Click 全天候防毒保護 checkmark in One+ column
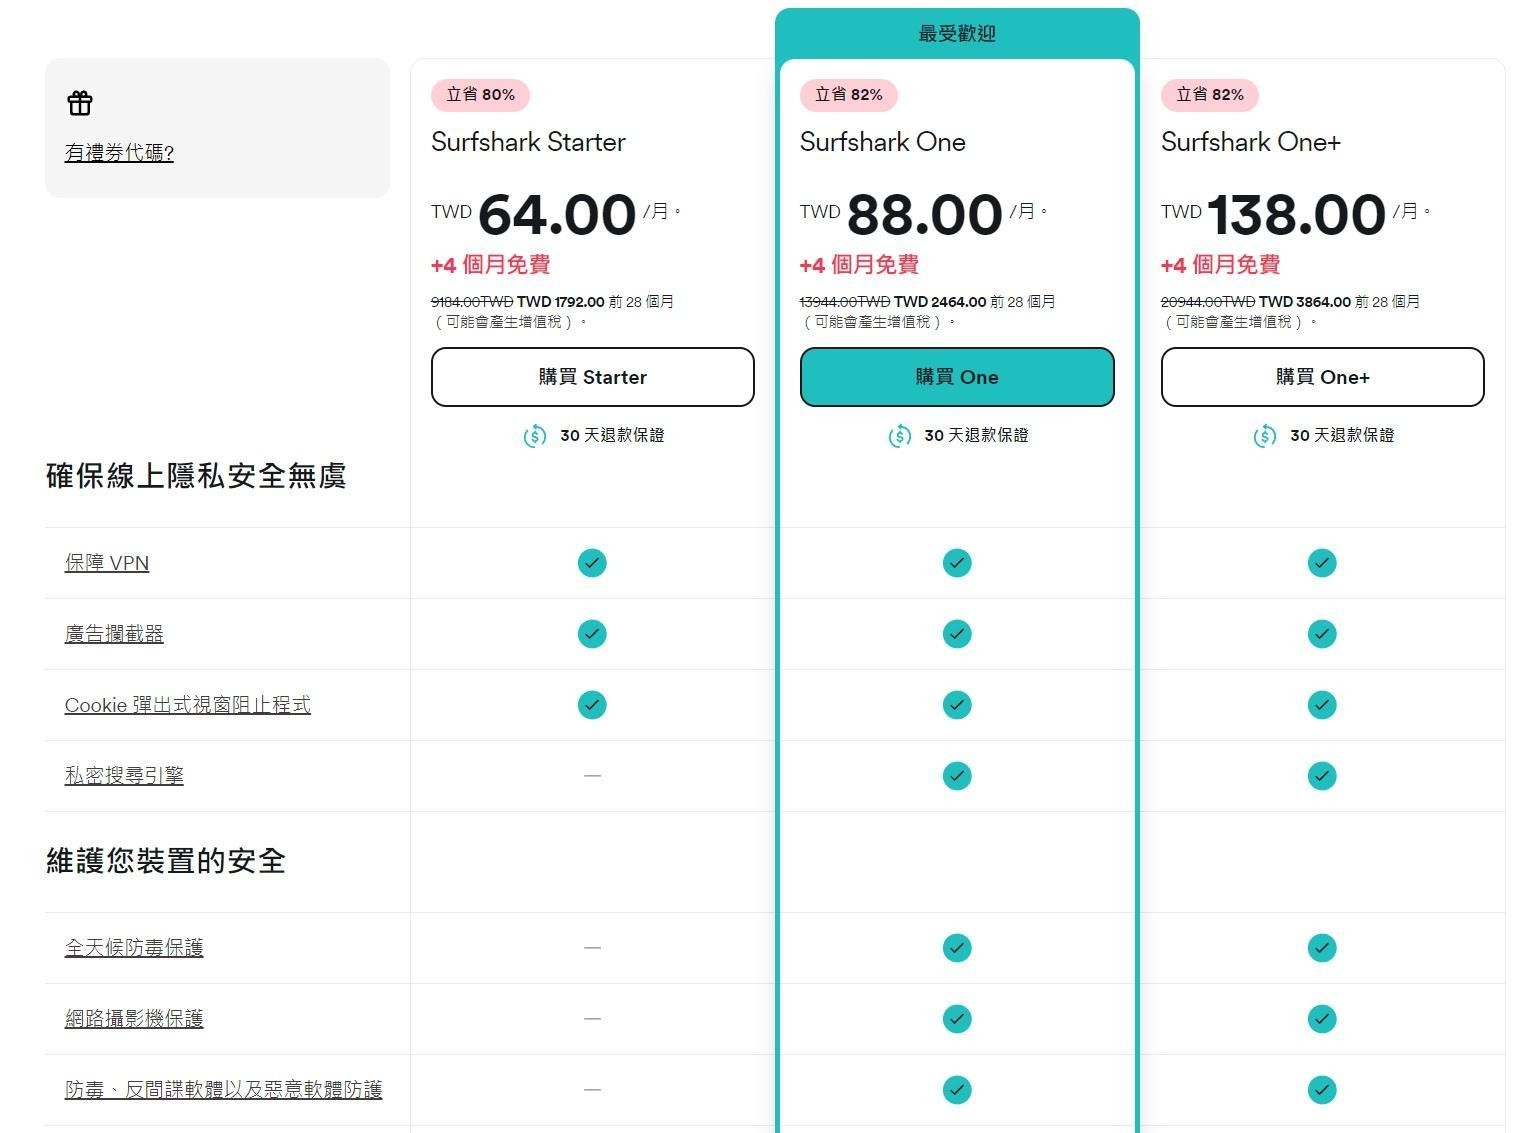 (1322, 948)
